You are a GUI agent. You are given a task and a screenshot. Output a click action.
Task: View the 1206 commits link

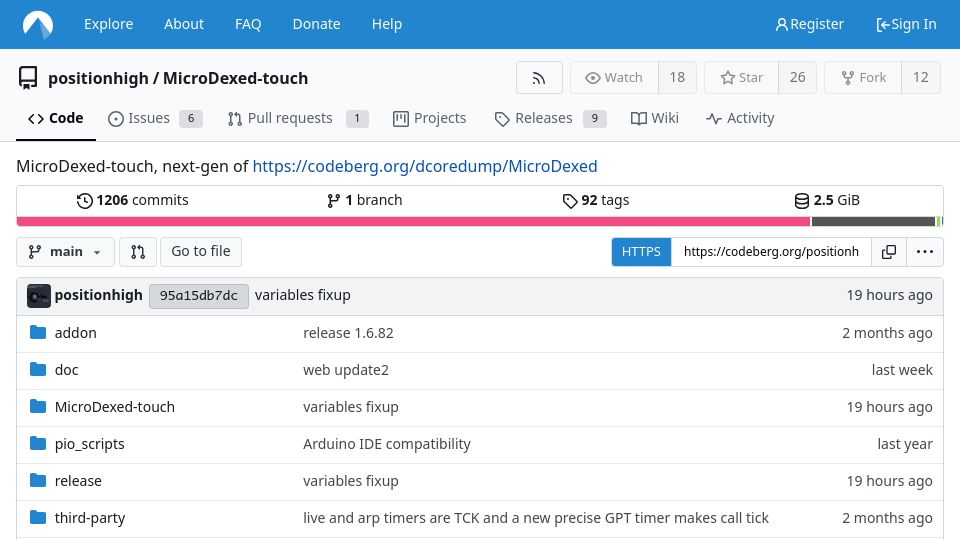[x=133, y=201]
